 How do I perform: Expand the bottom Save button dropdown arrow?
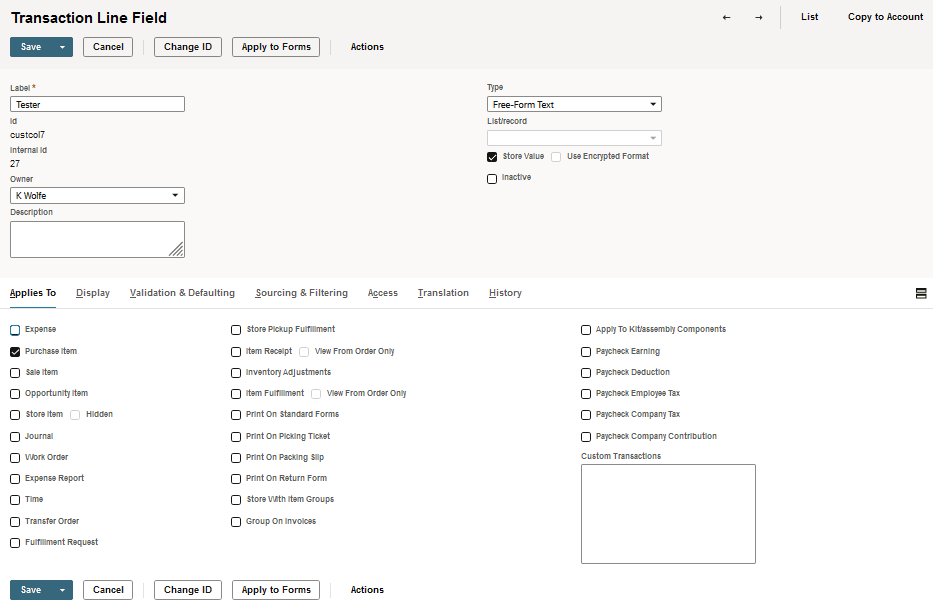(62, 590)
